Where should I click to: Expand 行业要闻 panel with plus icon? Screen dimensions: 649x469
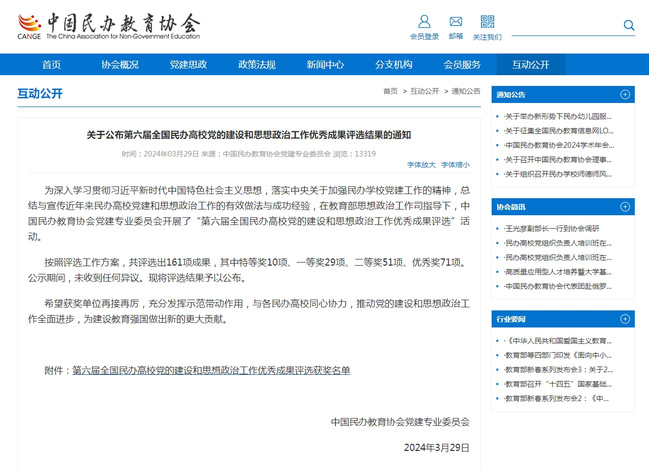[x=625, y=319]
